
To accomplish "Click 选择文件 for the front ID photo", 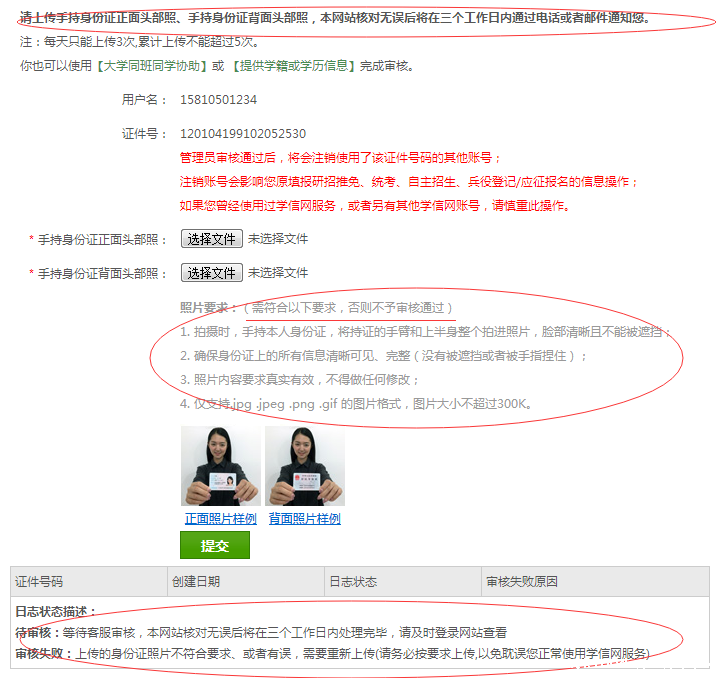I will point(212,239).
